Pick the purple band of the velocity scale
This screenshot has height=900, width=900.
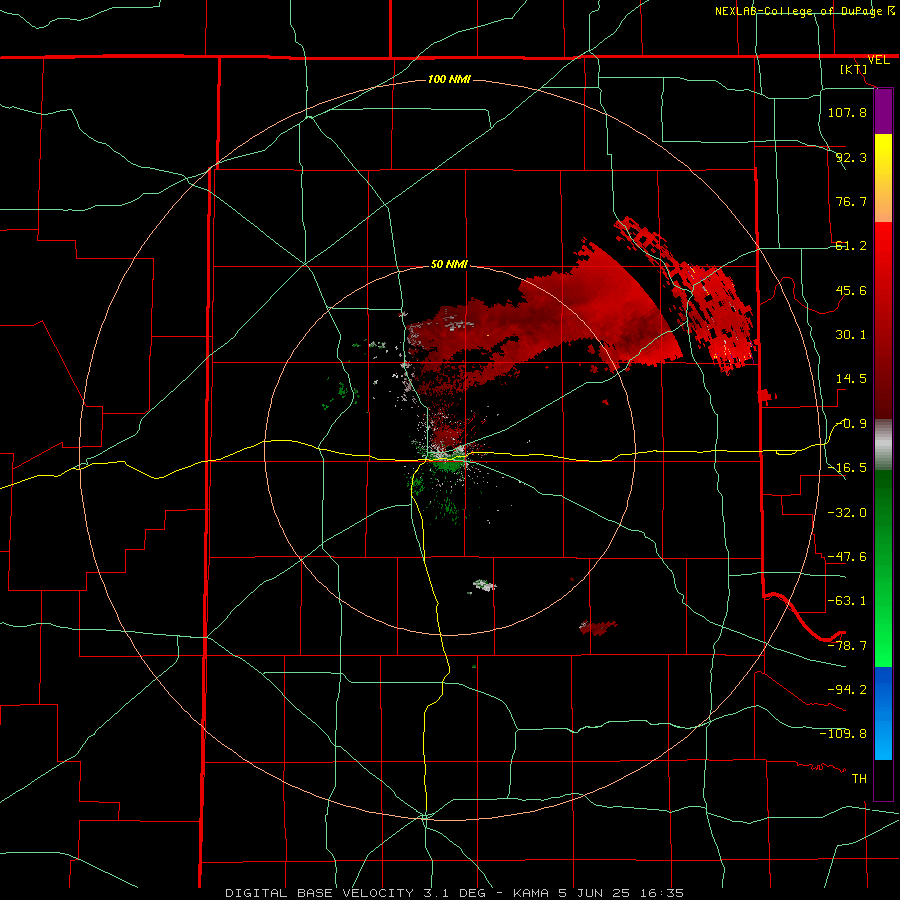883,111
